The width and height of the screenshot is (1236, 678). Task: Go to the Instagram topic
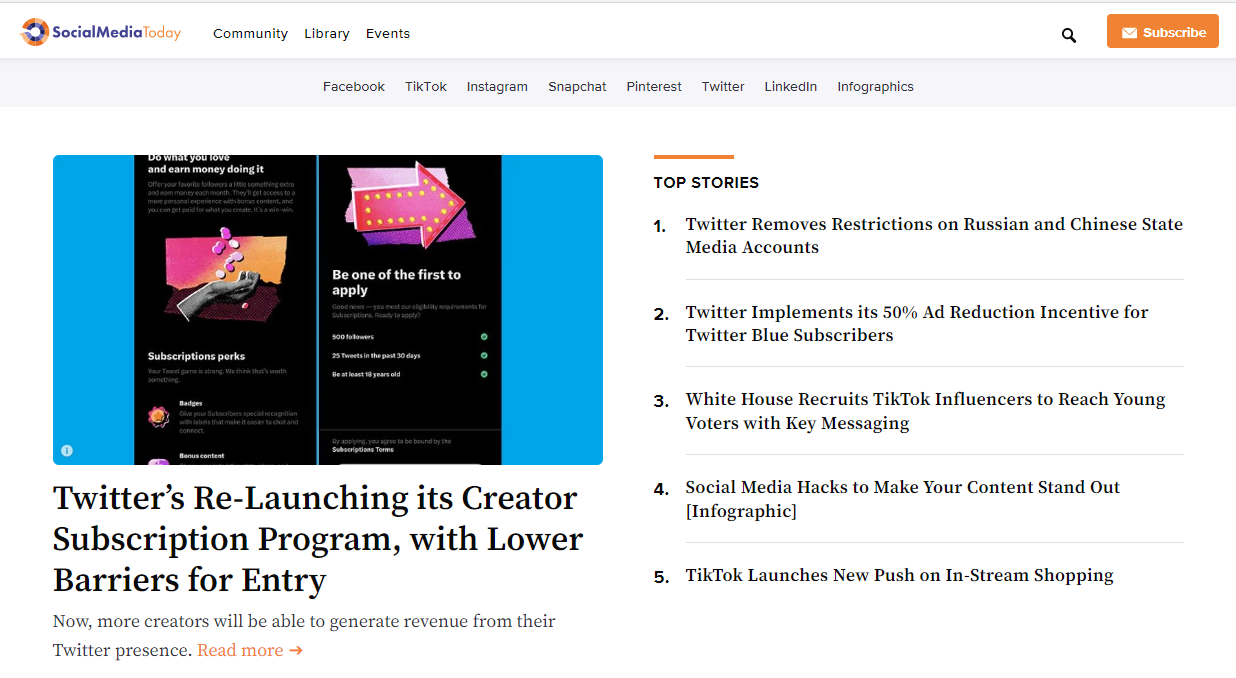click(497, 86)
